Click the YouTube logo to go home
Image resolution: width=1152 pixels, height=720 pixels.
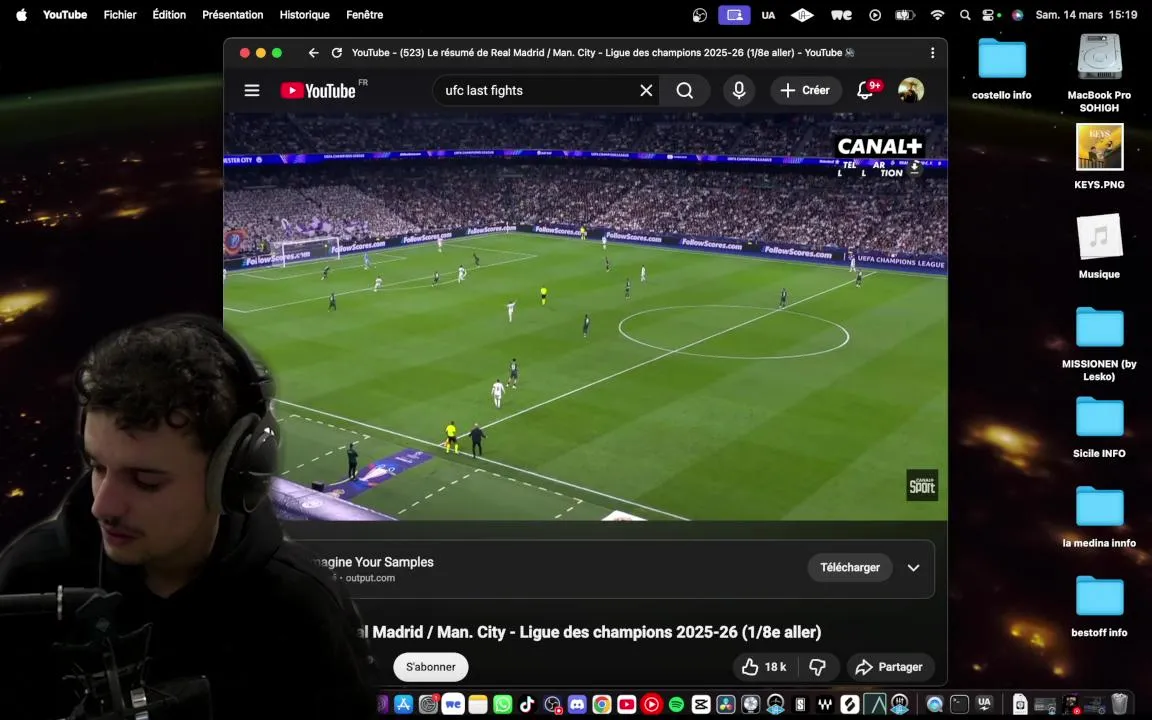tap(318, 90)
